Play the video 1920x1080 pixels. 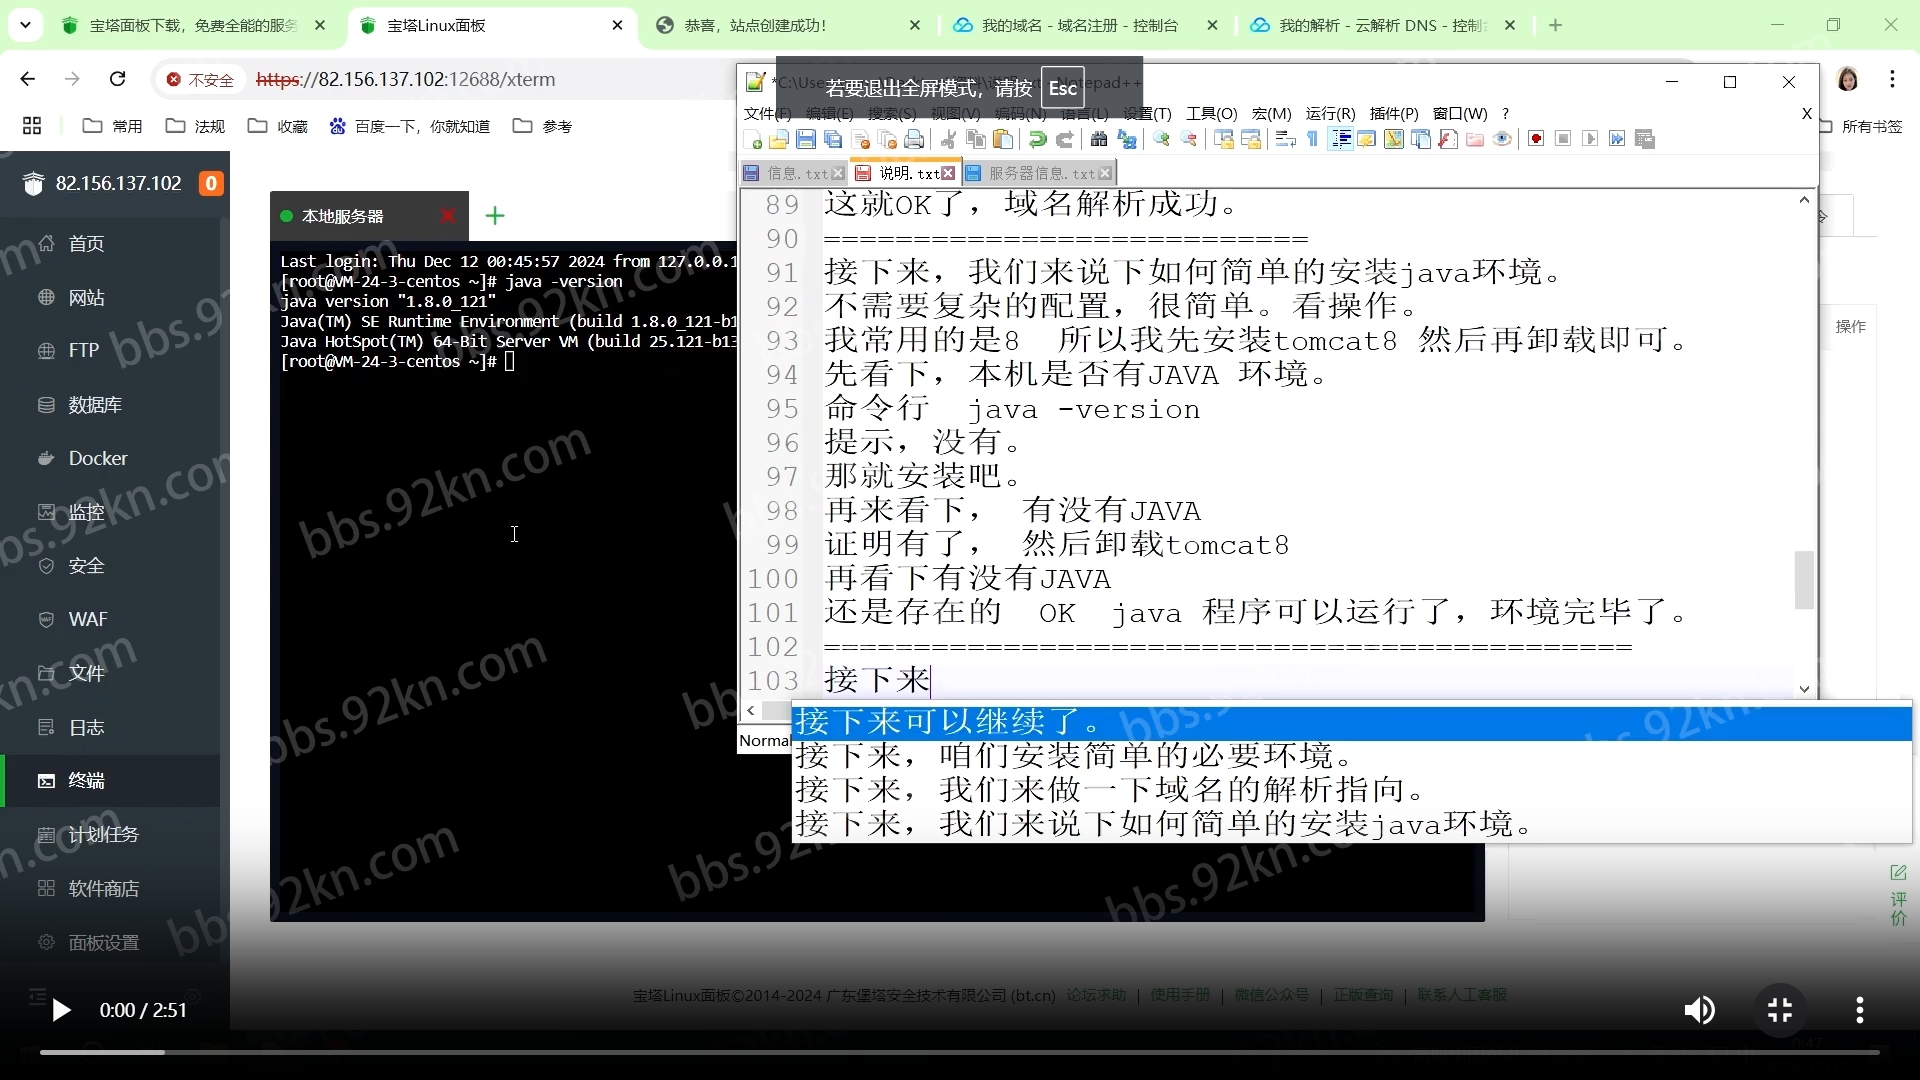[x=61, y=1011]
